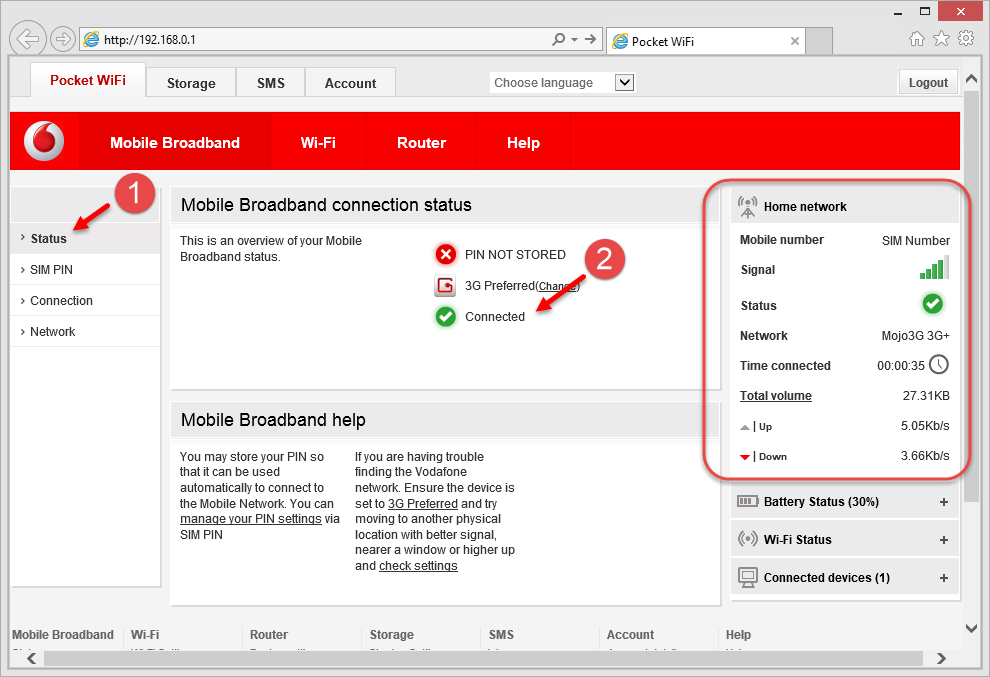Image resolution: width=990 pixels, height=677 pixels.
Task: Expand the Battery Status (30%) panel
Action: (x=944, y=502)
